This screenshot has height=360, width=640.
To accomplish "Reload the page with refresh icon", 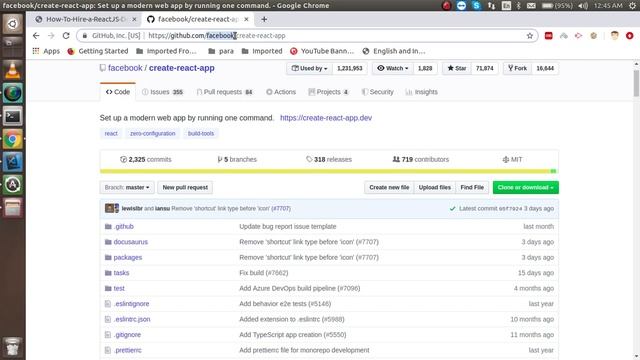I will pyautogui.click(x=66, y=36).
